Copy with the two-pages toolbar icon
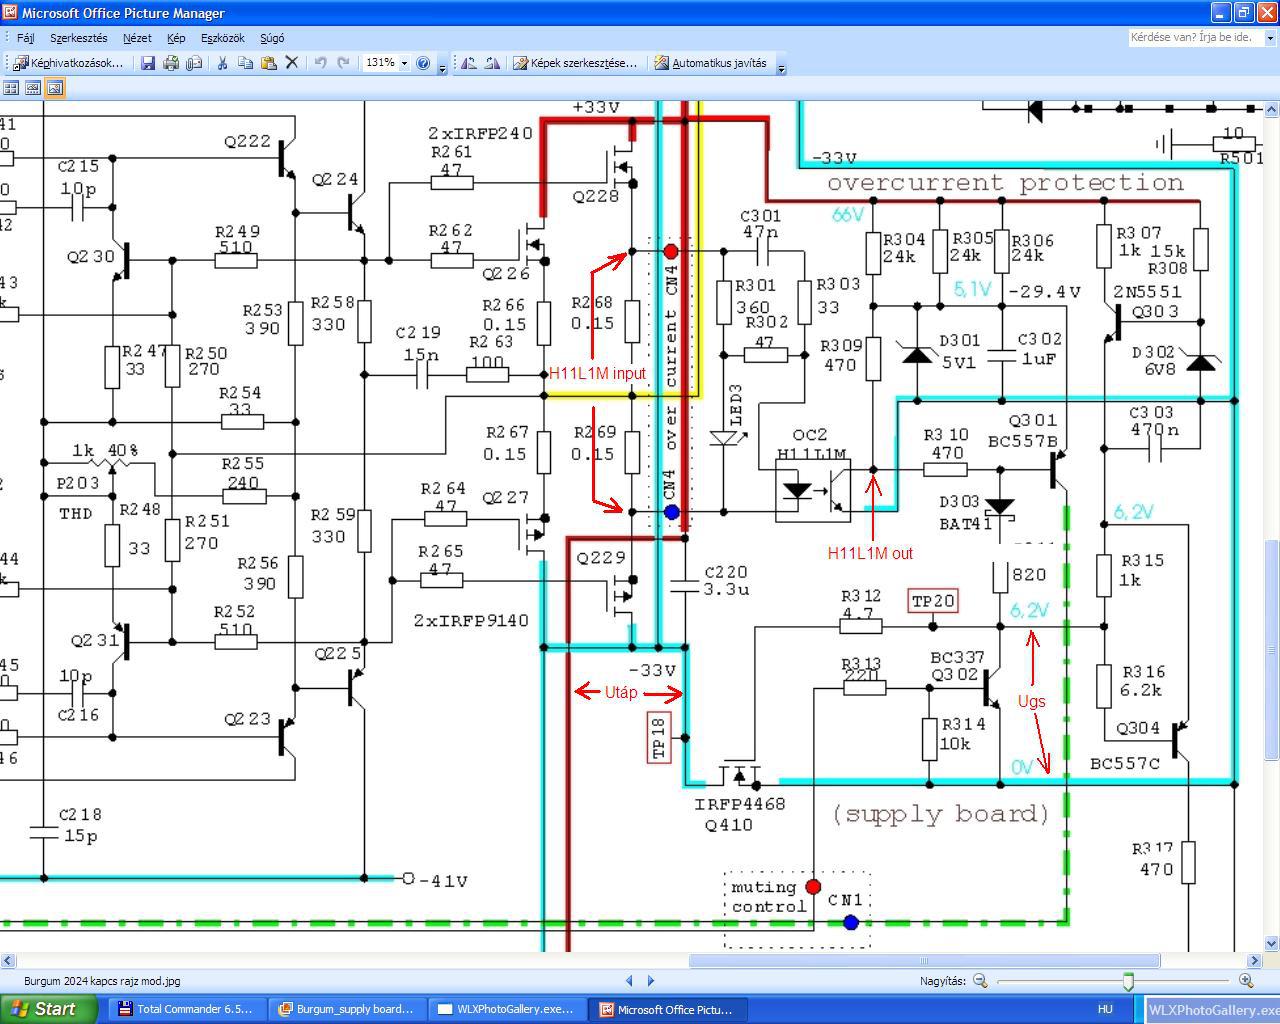1280x1024 pixels. (x=245, y=63)
